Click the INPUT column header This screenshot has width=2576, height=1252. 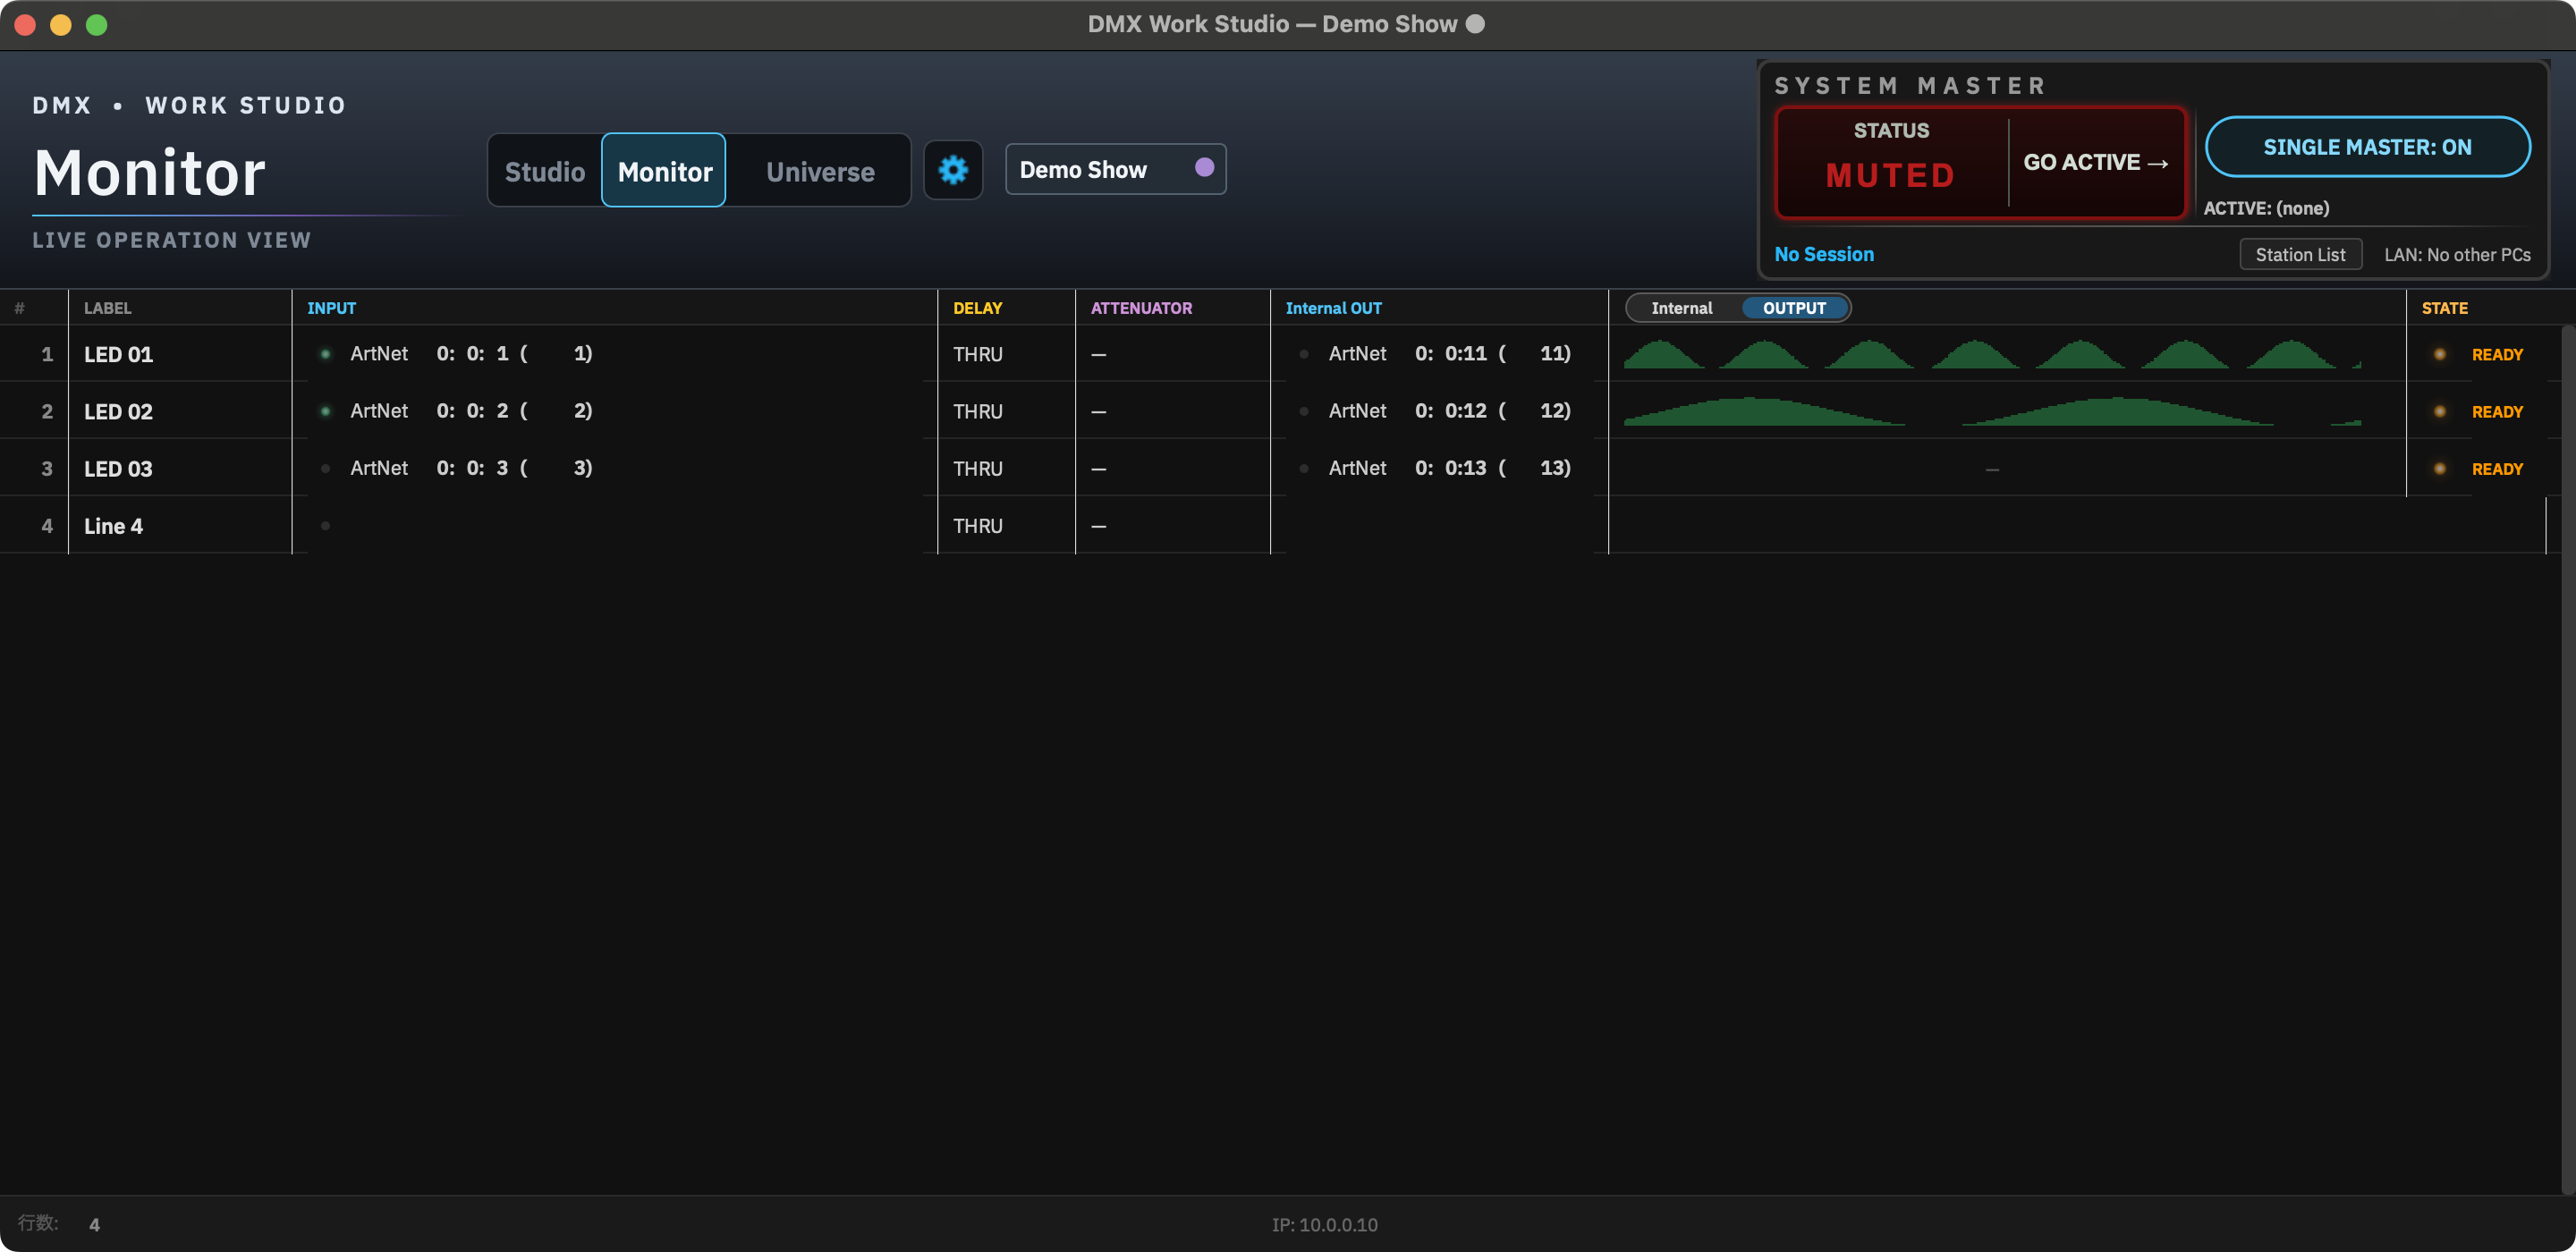point(331,308)
